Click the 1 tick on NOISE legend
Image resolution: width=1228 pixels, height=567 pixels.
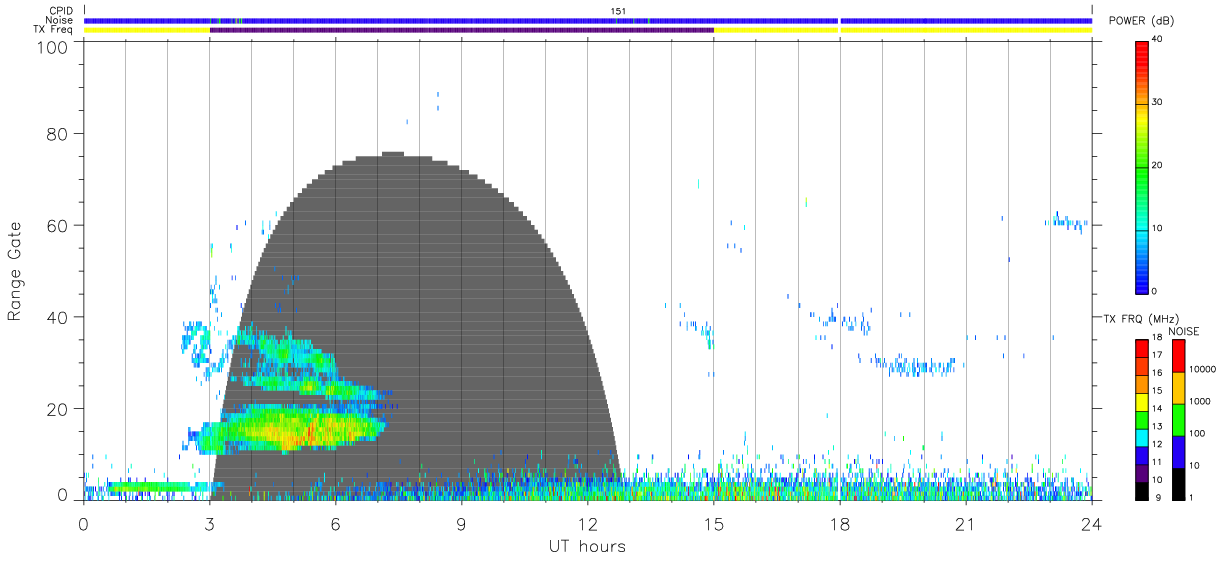(x=1193, y=497)
